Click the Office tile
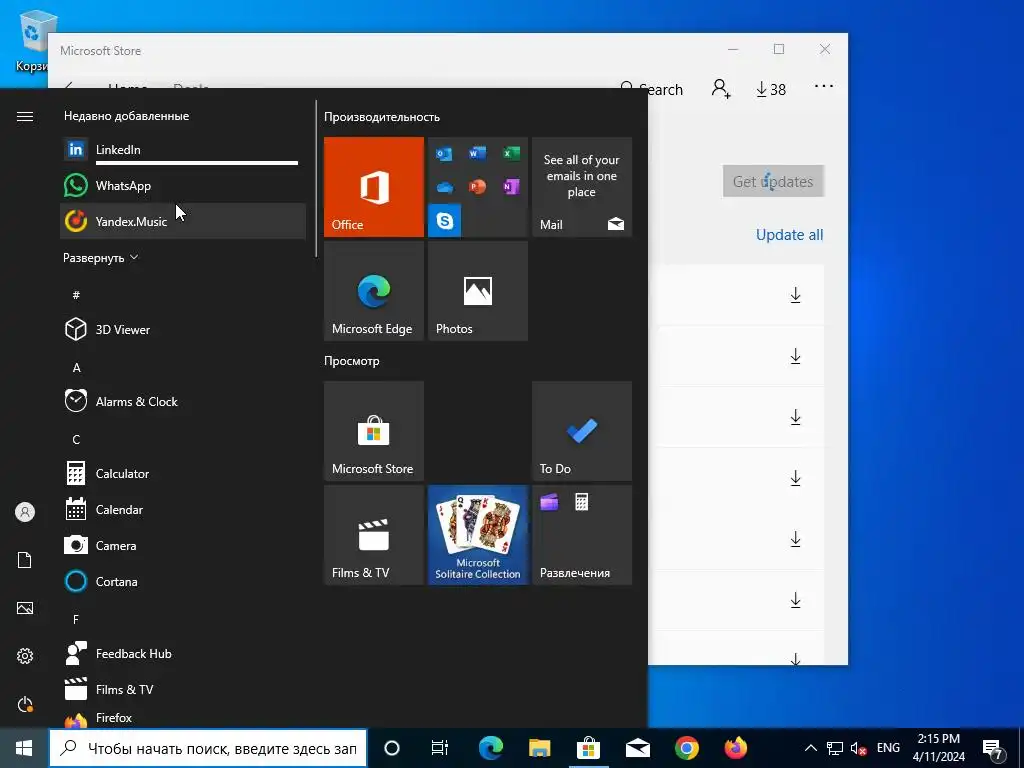The height and width of the screenshot is (768, 1024). pyautogui.click(x=374, y=187)
